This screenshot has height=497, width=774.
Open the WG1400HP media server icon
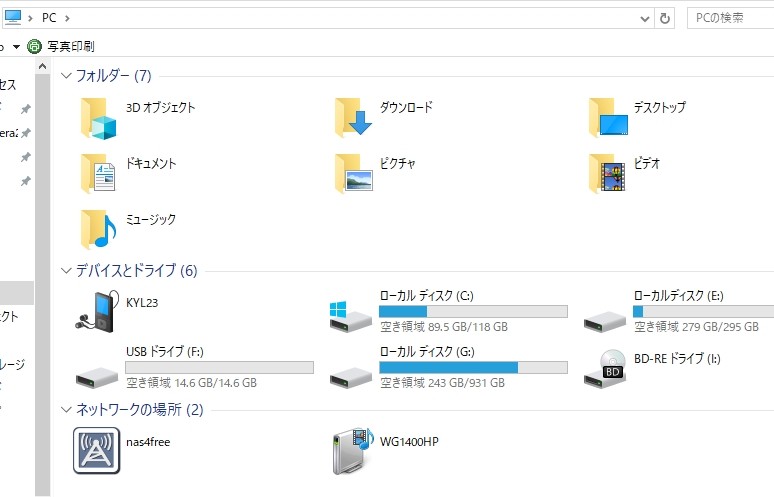pyautogui.click(x=352, y=450)
